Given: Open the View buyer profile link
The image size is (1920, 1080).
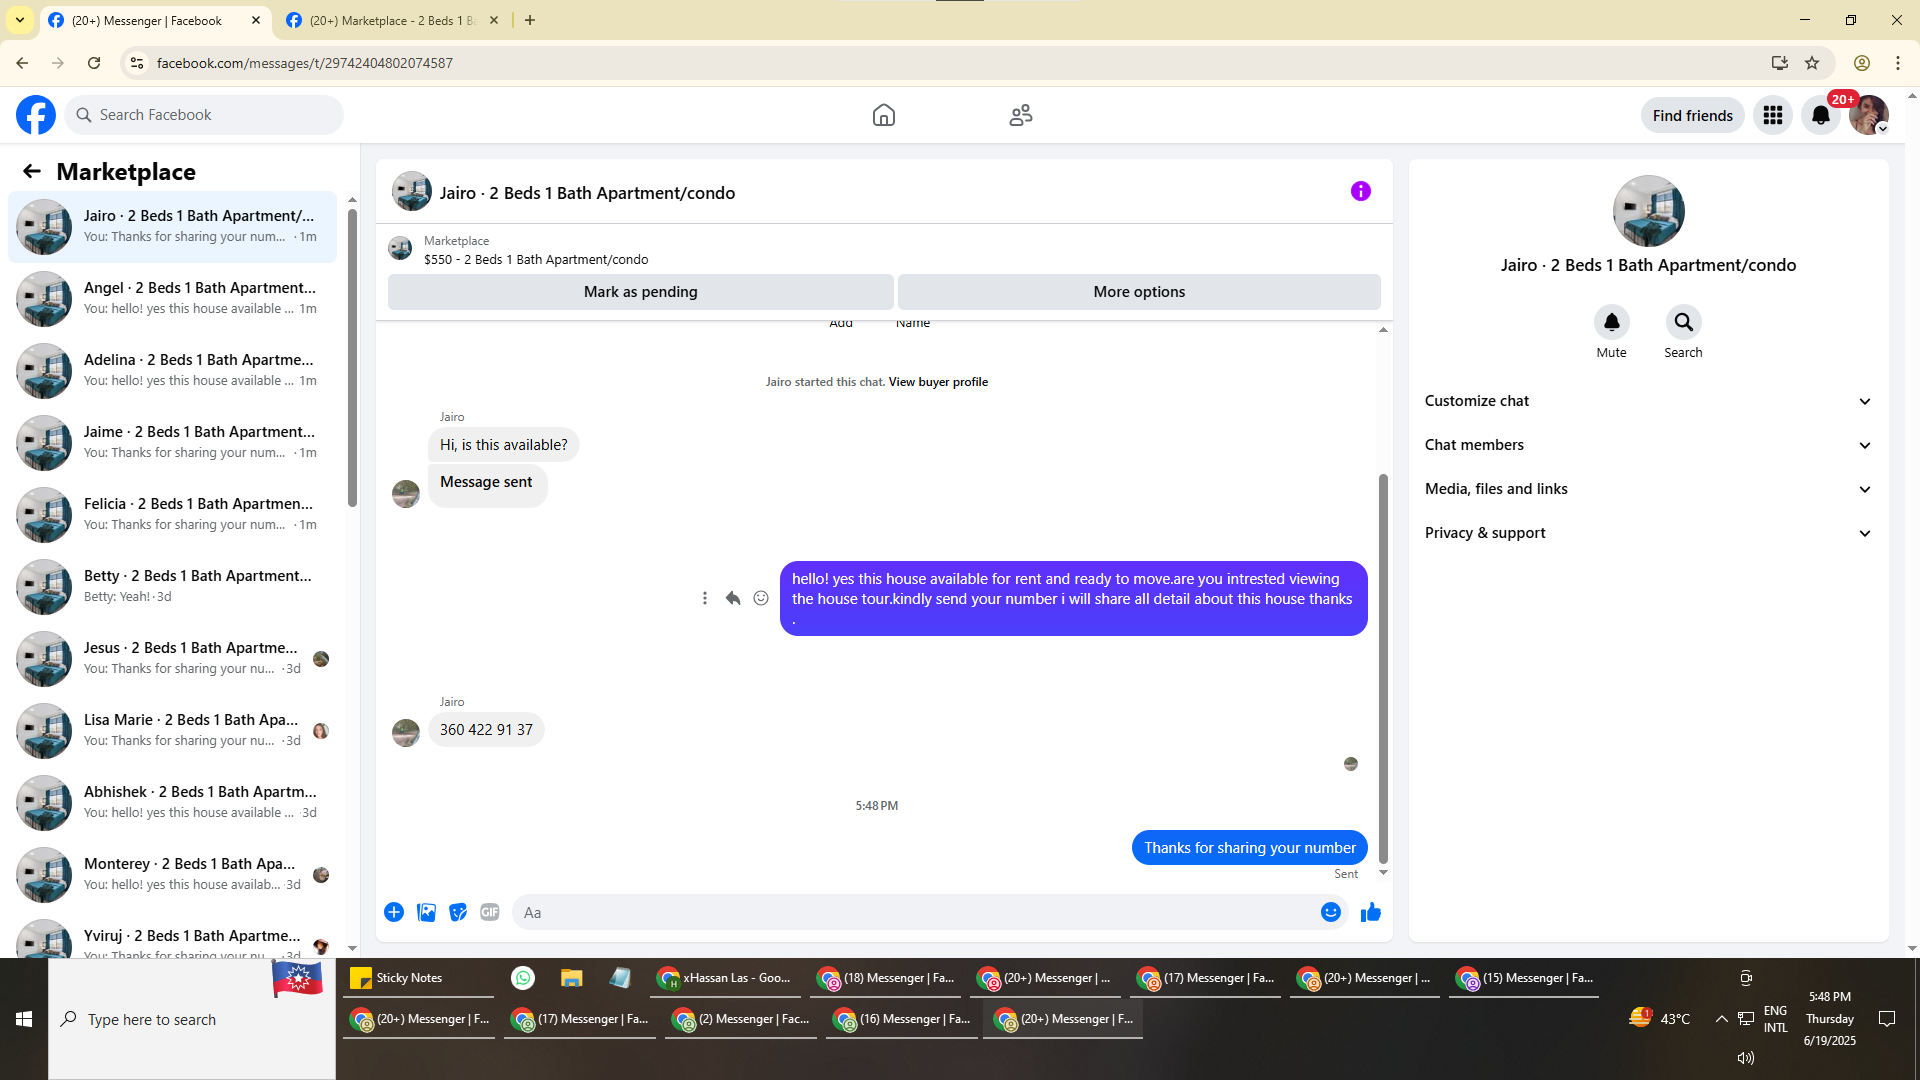Looking at the screenshot, I should pos(938,382).
